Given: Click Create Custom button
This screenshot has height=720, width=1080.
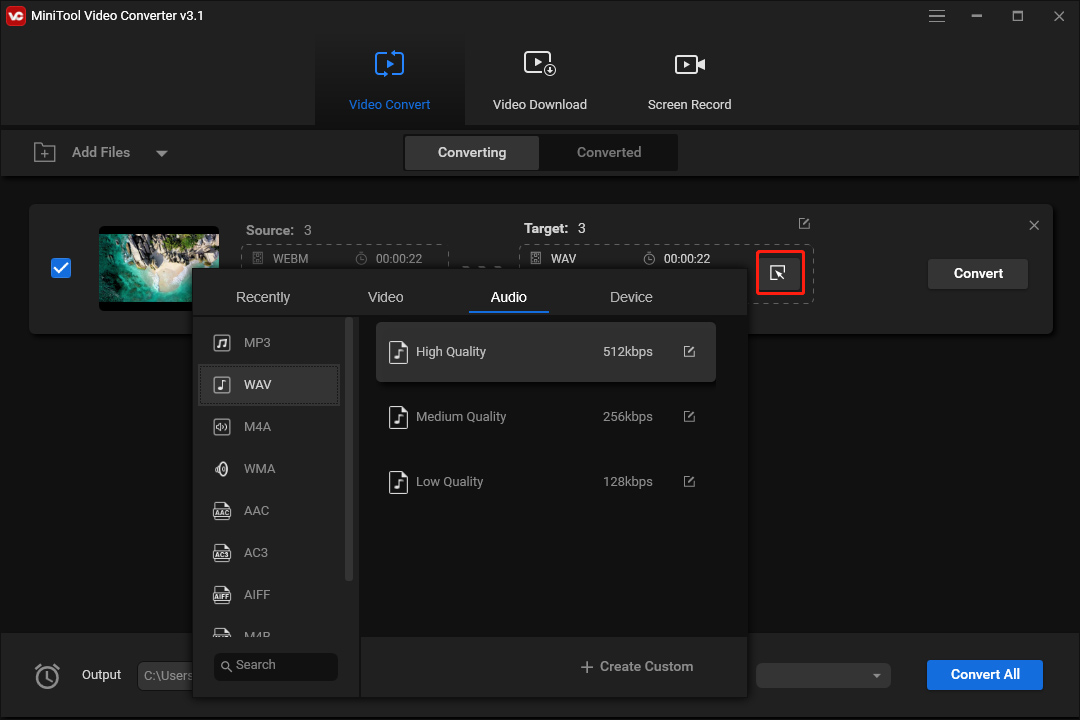Looking at the screenshot, I should click(x=637, y=666).
